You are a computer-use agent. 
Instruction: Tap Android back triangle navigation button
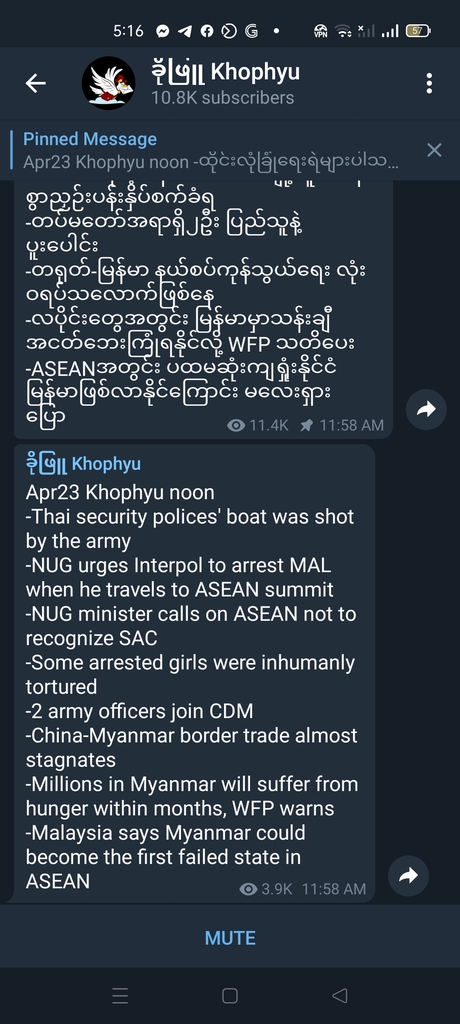(339, 995)
